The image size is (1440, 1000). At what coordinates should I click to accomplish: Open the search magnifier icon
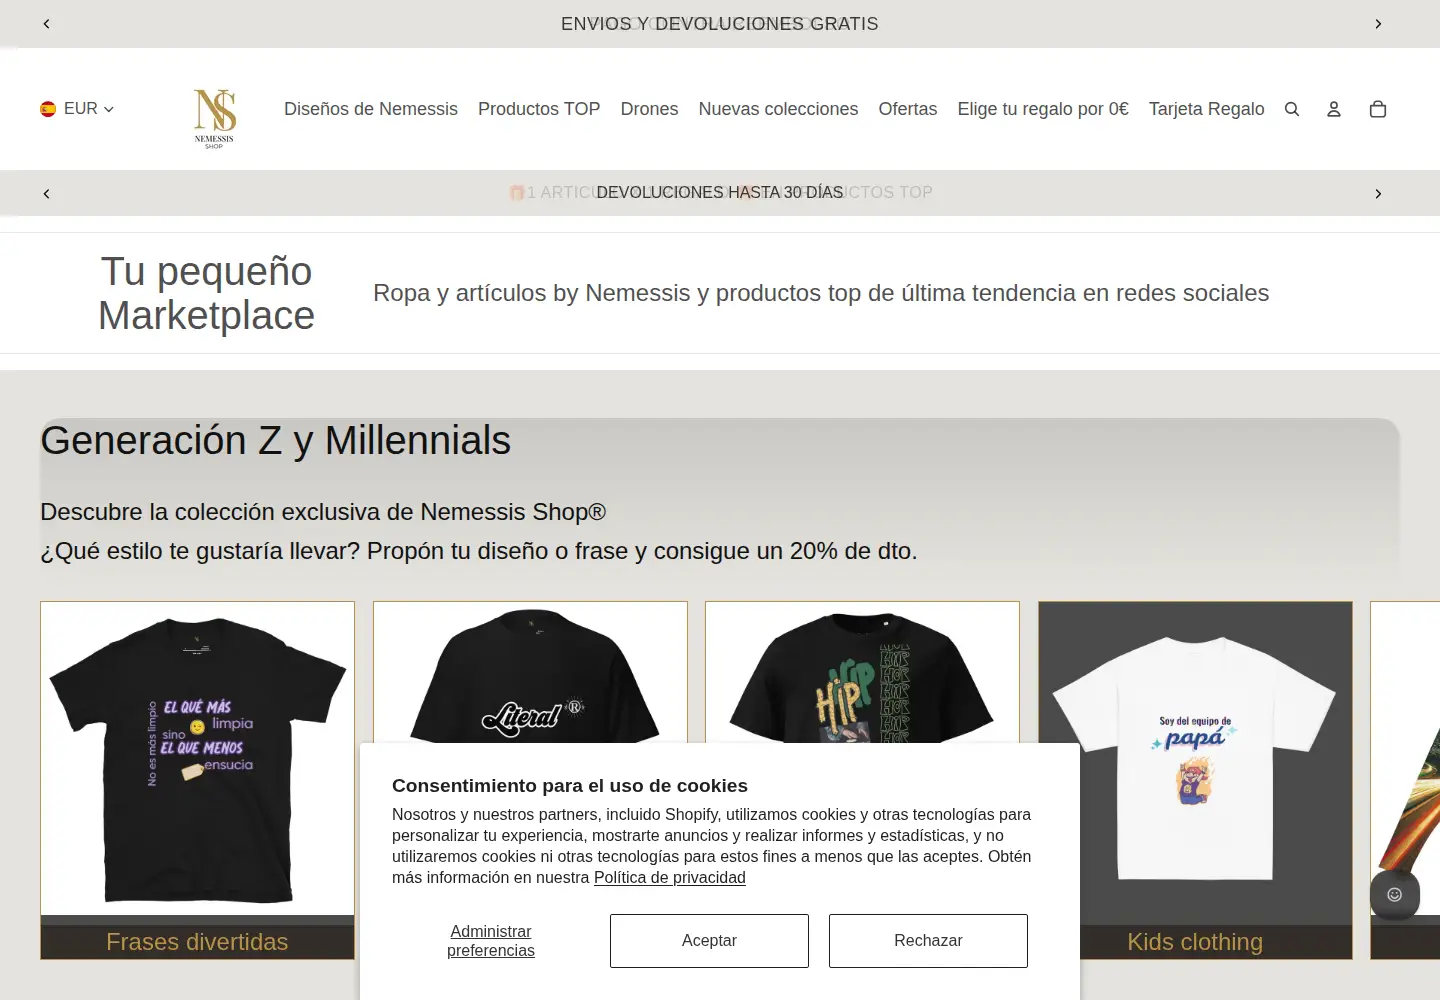[x=1292, y=109]
